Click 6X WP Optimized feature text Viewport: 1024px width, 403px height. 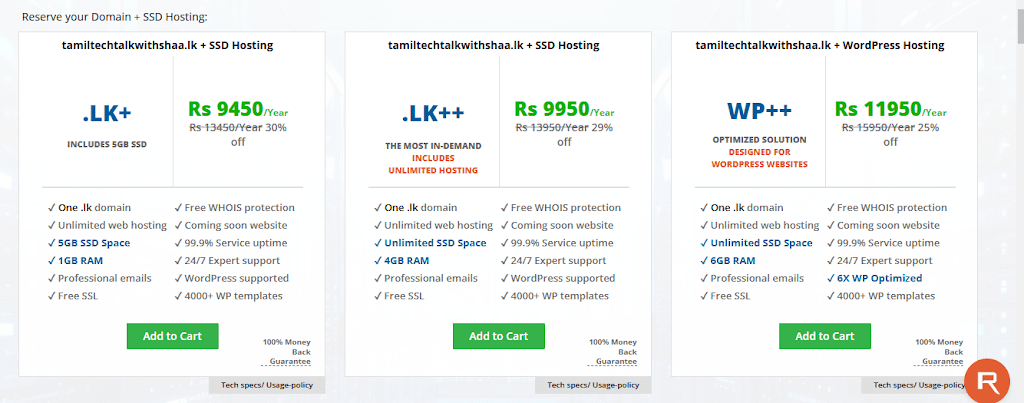(880, 278)
